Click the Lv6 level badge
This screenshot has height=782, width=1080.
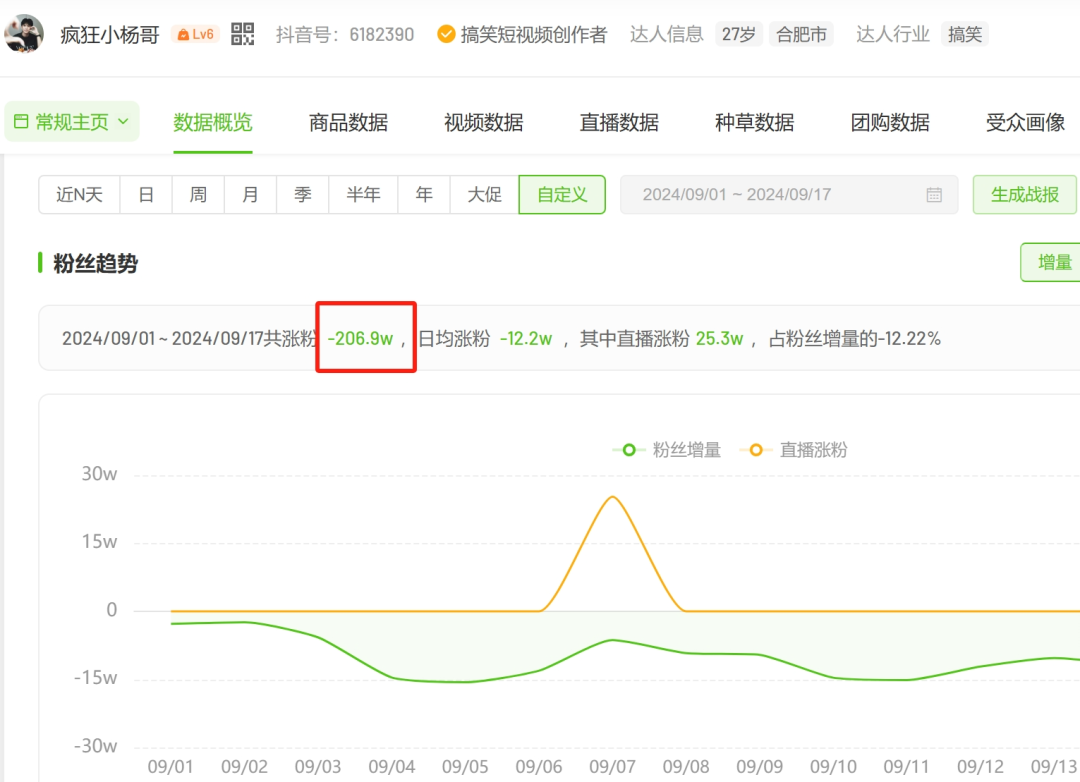(195, 34)
